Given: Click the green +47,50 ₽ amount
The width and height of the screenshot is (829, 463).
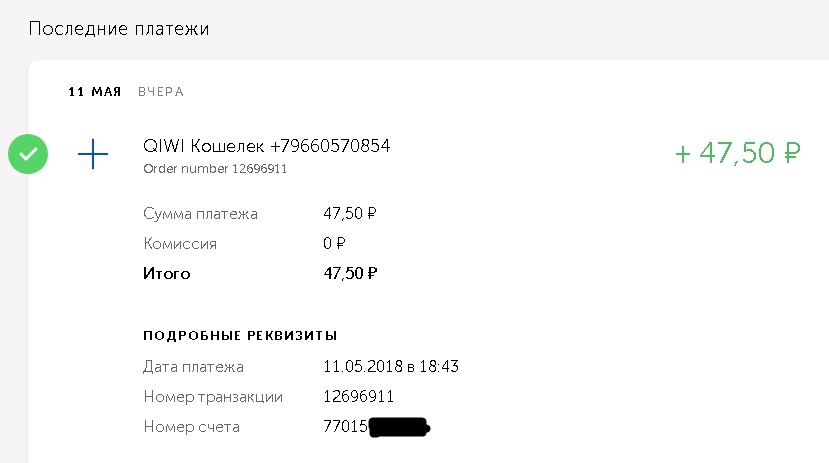Looking at the screenshot, I should [x=738, y=153].
